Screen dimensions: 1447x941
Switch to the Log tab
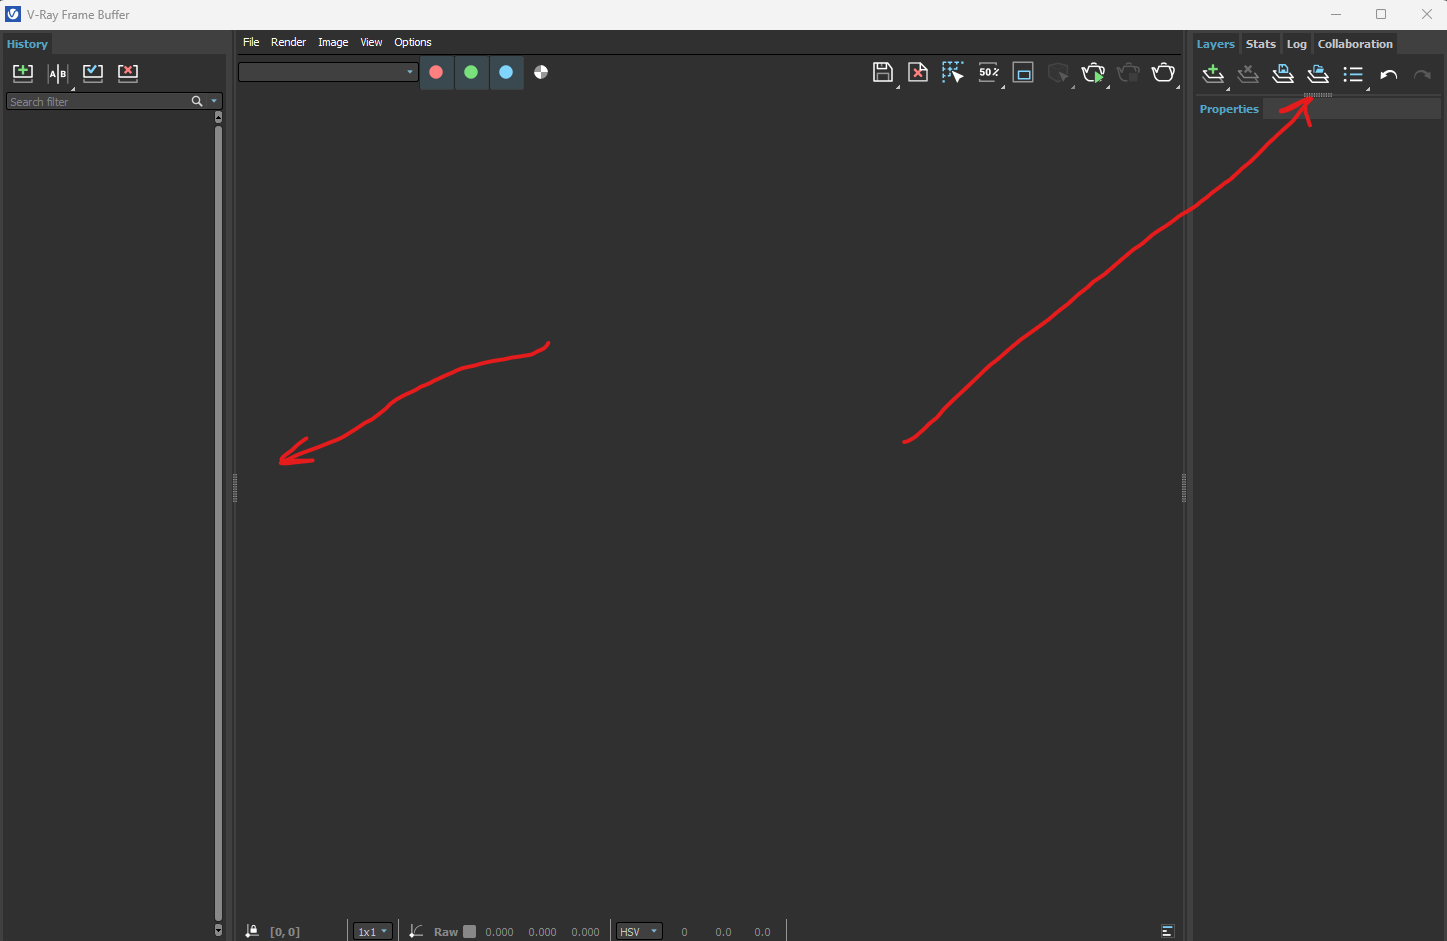pos(1296,44)
